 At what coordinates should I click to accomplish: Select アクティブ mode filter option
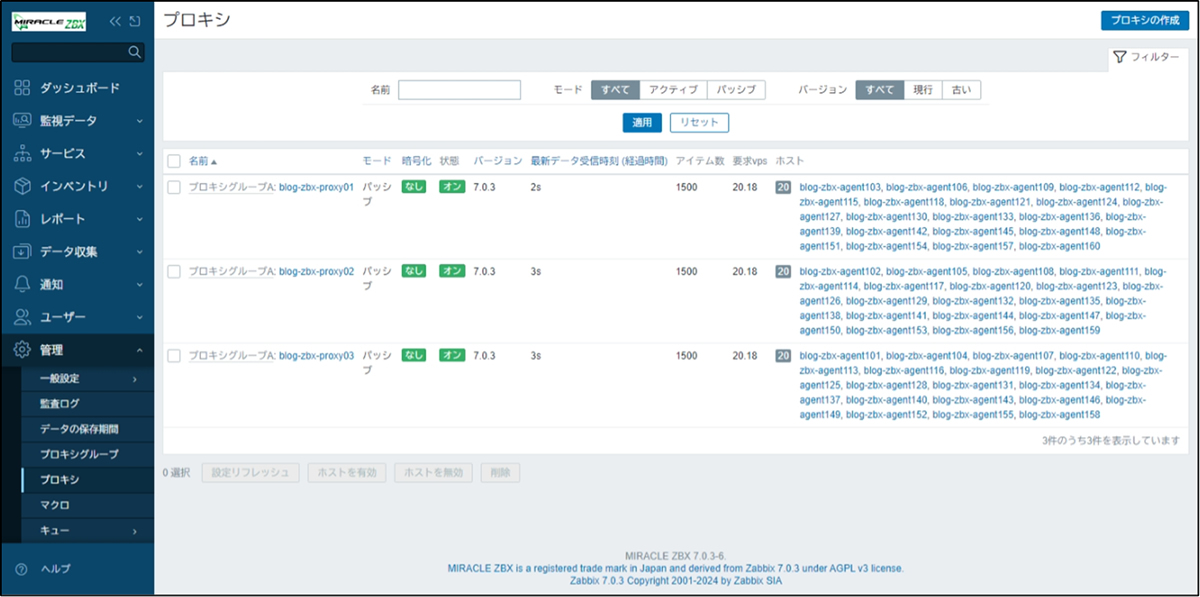pos(672,90)
